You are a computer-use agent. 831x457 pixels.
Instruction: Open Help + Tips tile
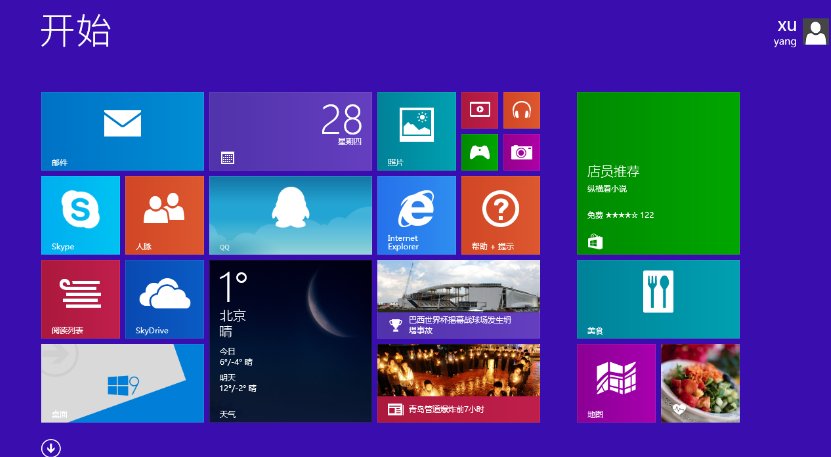point(500,215)
